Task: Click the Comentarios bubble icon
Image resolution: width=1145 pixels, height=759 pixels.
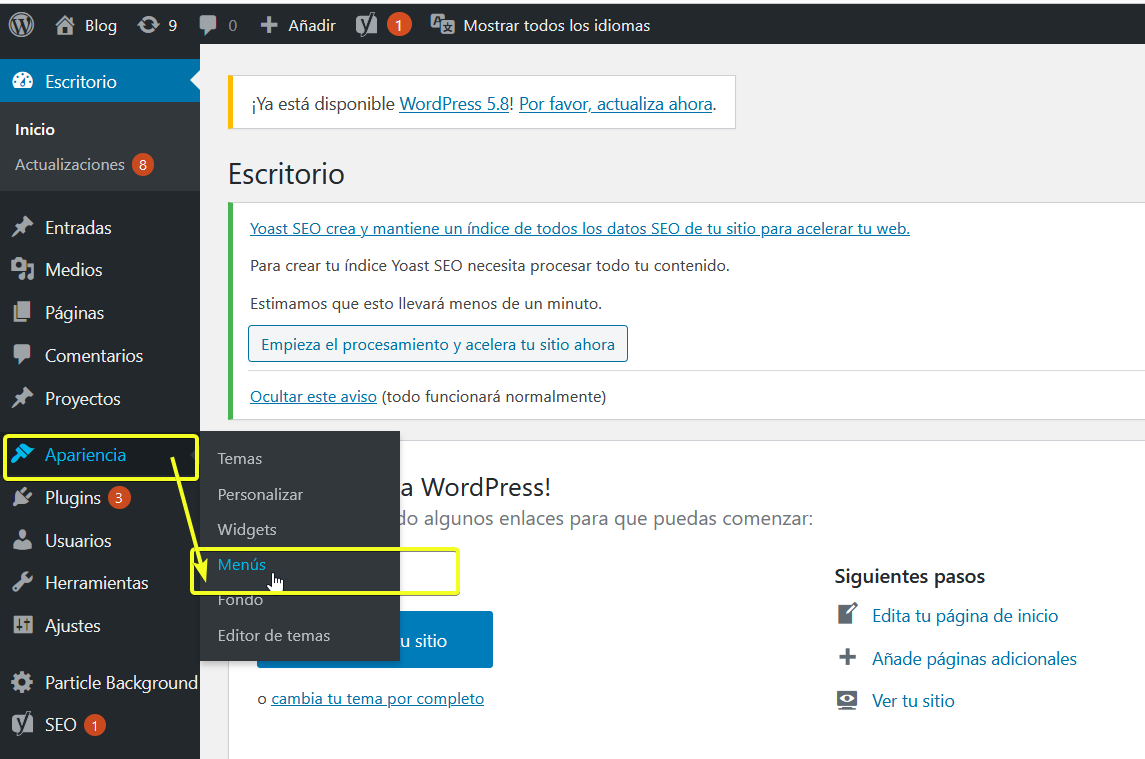Action: point(23,355)
